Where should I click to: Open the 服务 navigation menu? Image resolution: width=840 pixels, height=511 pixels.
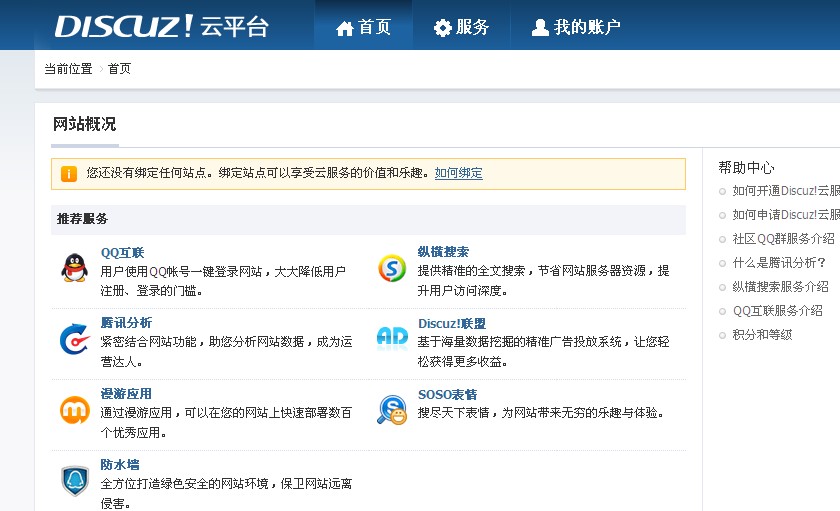point(461,27)
